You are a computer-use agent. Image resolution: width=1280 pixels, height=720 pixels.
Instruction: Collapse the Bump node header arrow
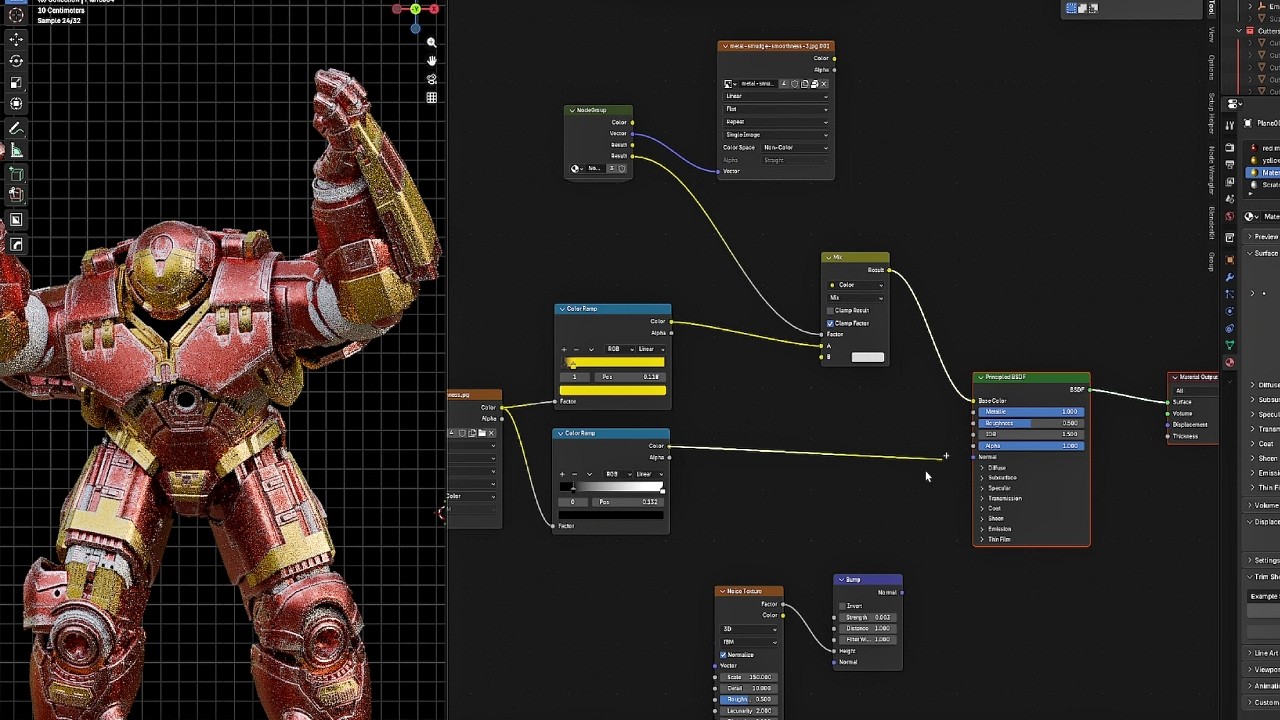841,580
